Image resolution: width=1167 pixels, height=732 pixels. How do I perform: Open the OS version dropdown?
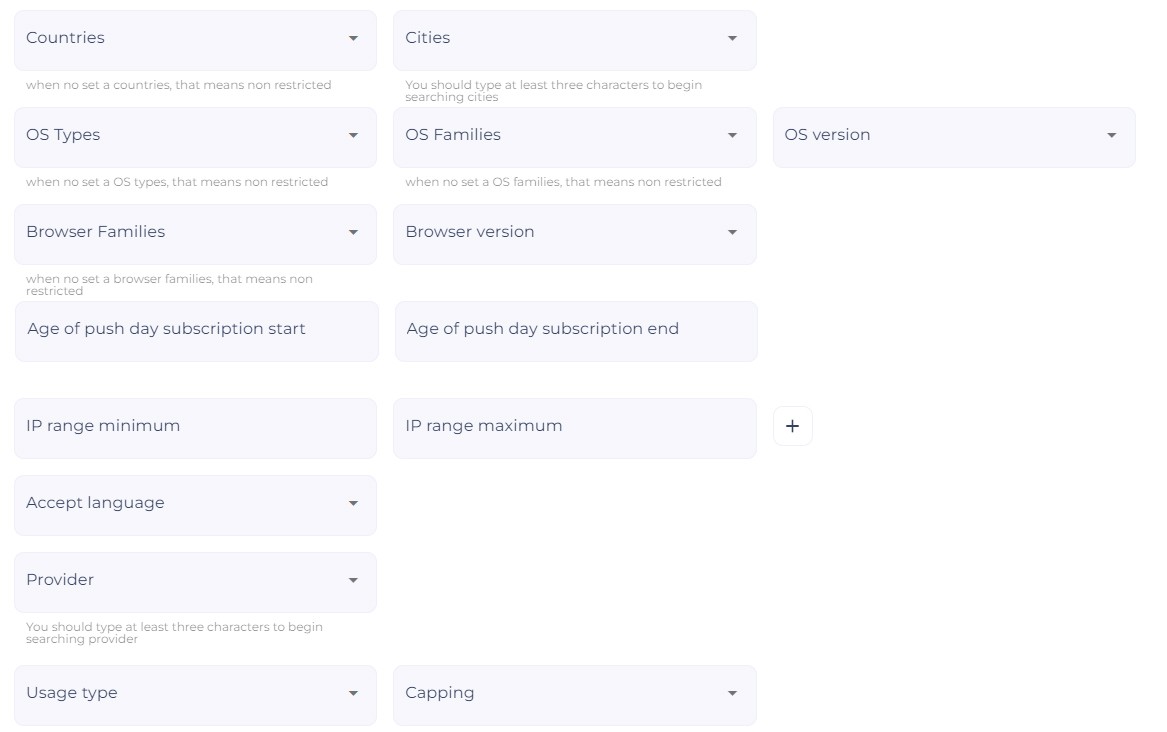click(954, 137)
